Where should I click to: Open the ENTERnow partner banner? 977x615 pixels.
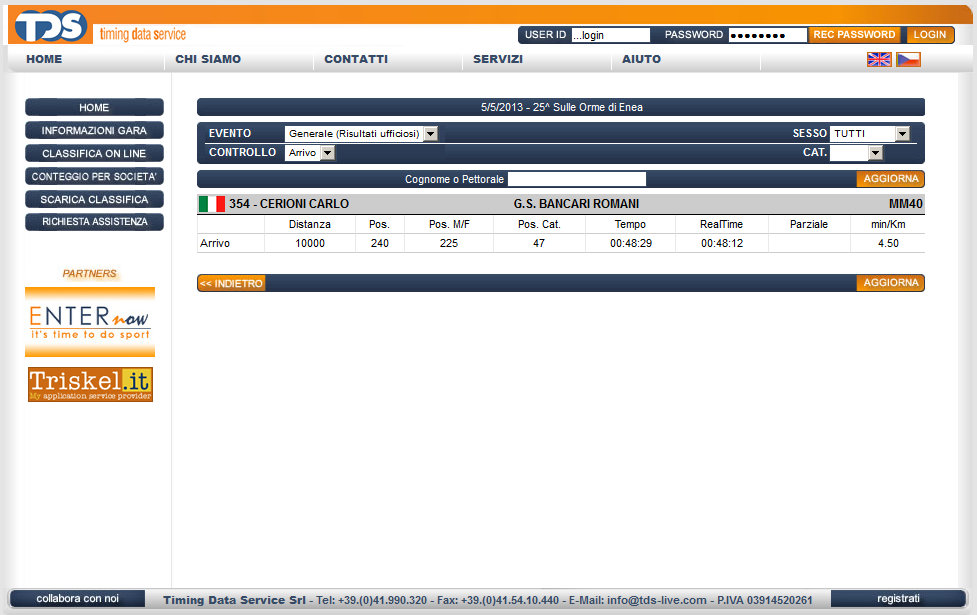point(90,321)
